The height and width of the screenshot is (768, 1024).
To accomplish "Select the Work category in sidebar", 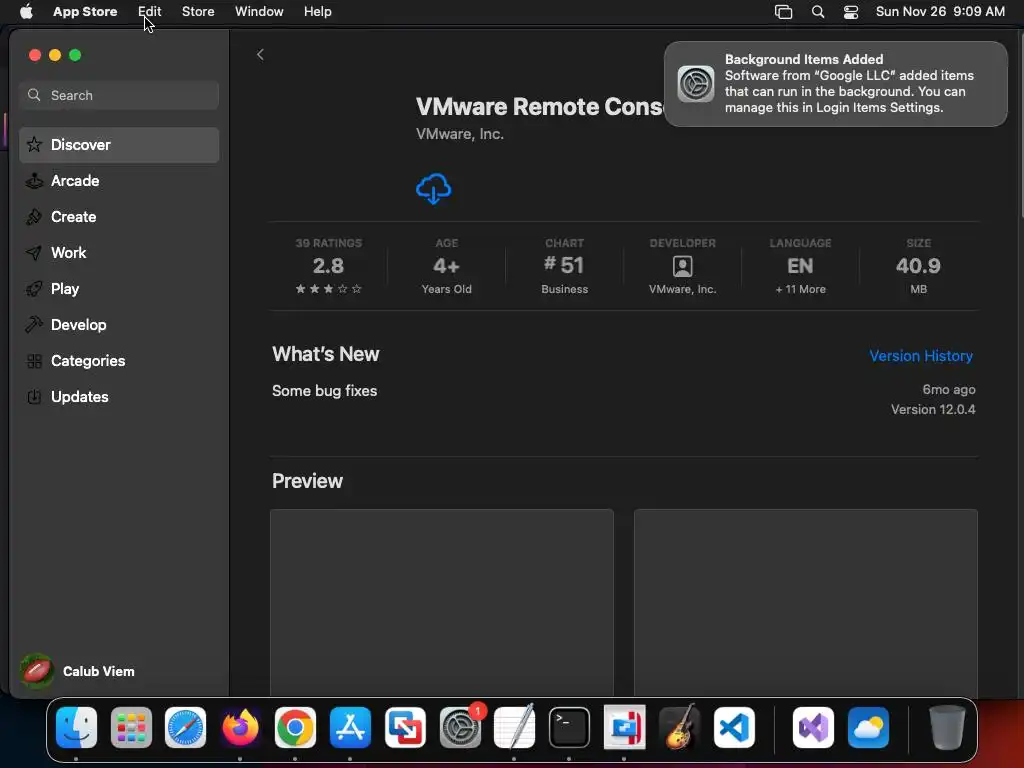I will point(119,253).
